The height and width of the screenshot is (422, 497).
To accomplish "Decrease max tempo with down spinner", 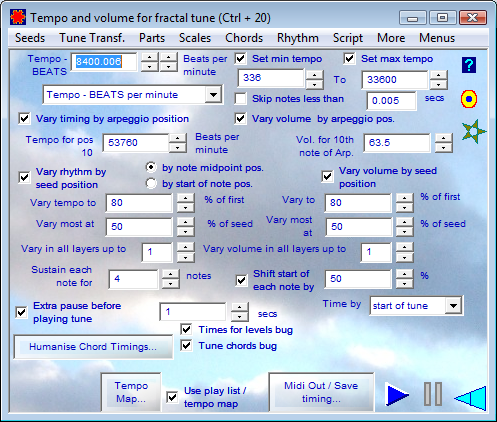I will pos(438,84).
